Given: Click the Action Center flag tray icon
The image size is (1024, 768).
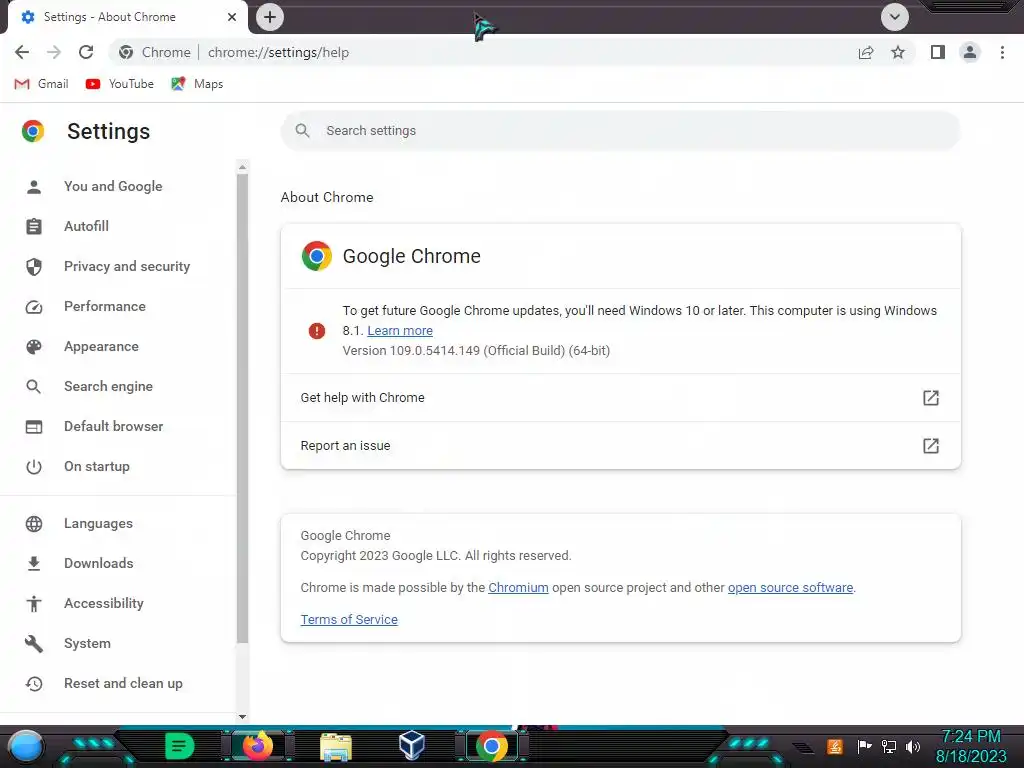Looking at the screenshot, I should pyautogui.click(x=865, y=746).
